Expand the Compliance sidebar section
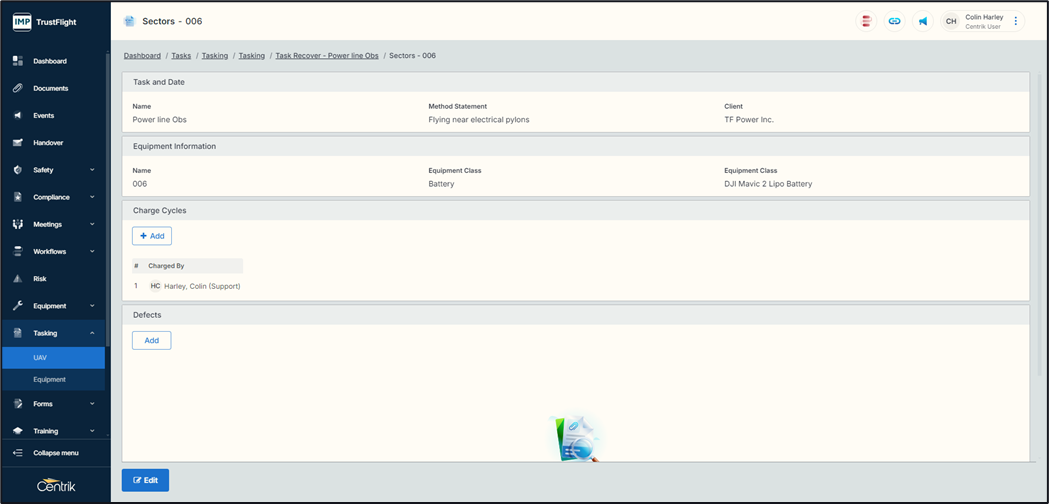Viewport: 1049px width, 504px height. 54,197
